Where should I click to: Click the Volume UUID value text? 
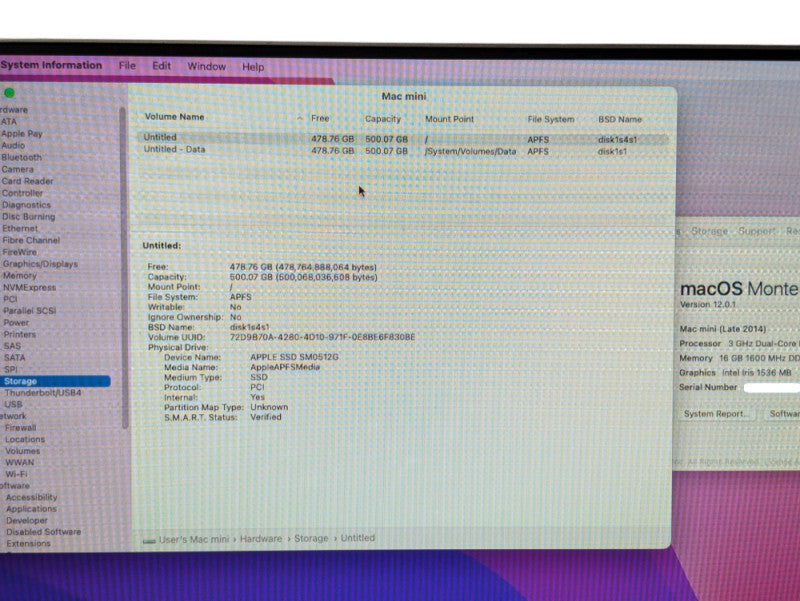[x=322, y=337]
